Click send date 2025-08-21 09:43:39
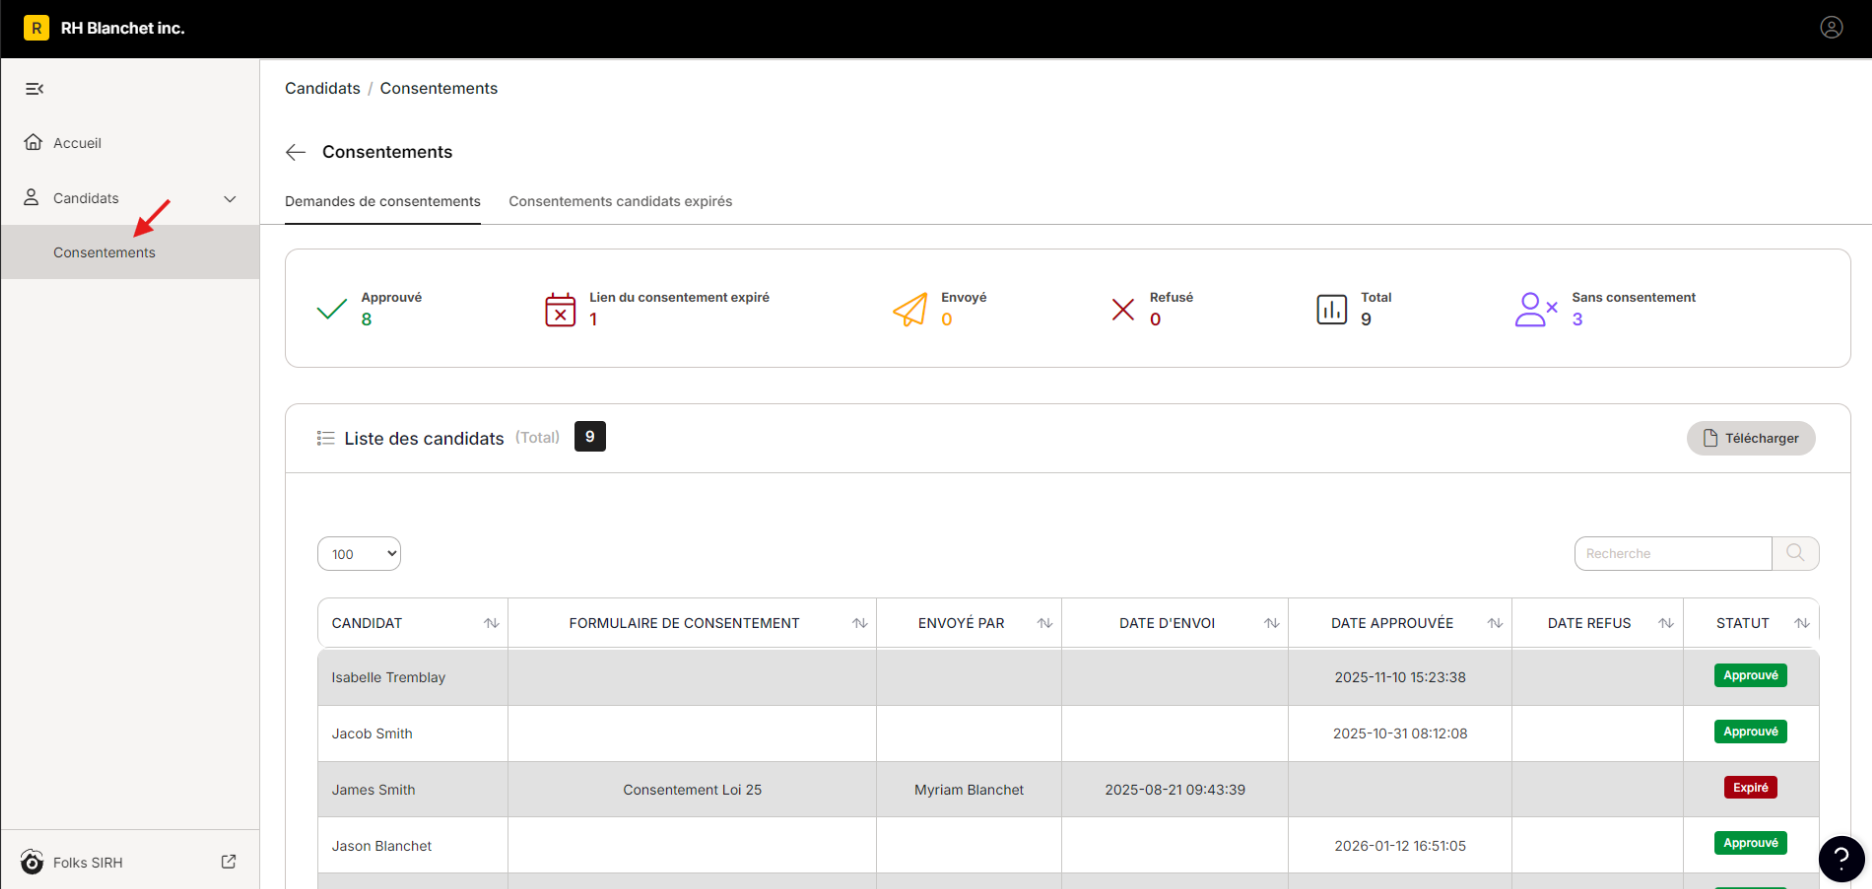 tap(1175, 789)
